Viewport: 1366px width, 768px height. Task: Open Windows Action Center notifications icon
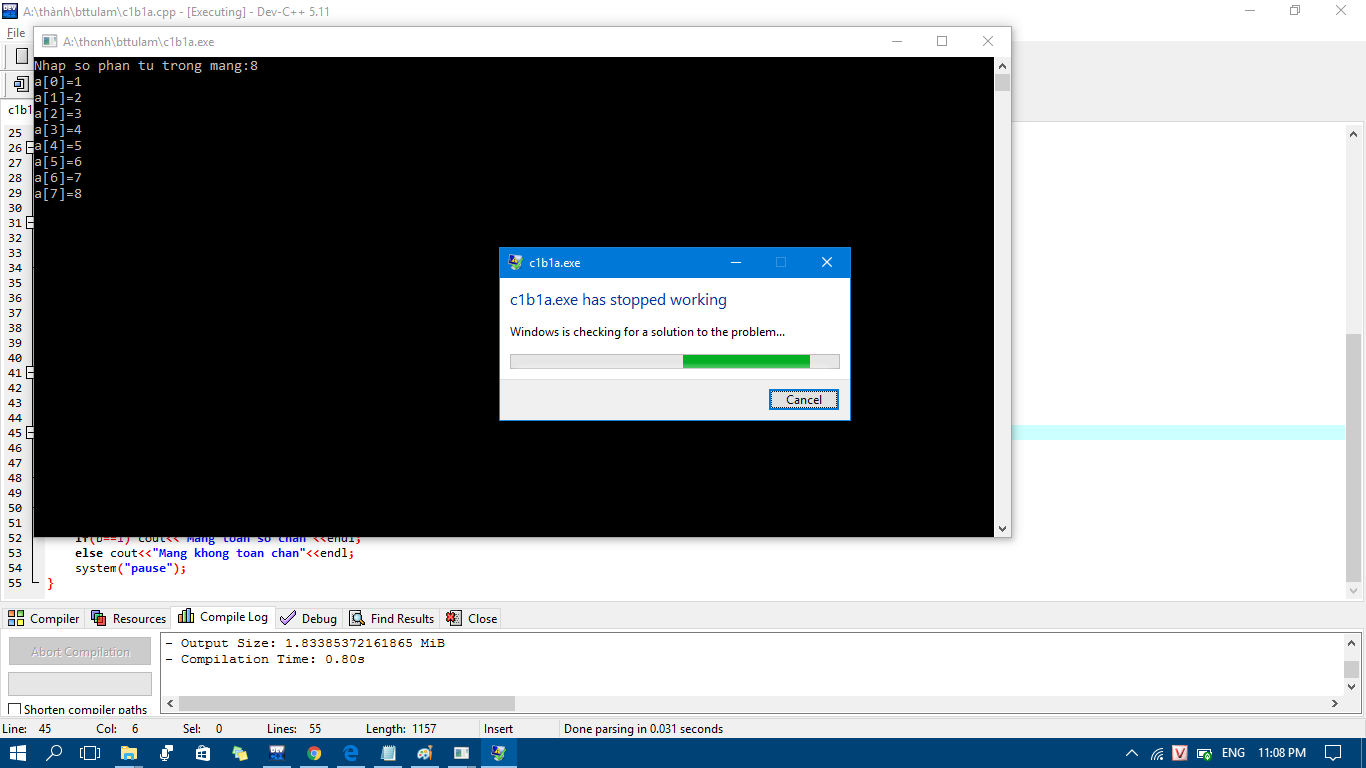1332,753
